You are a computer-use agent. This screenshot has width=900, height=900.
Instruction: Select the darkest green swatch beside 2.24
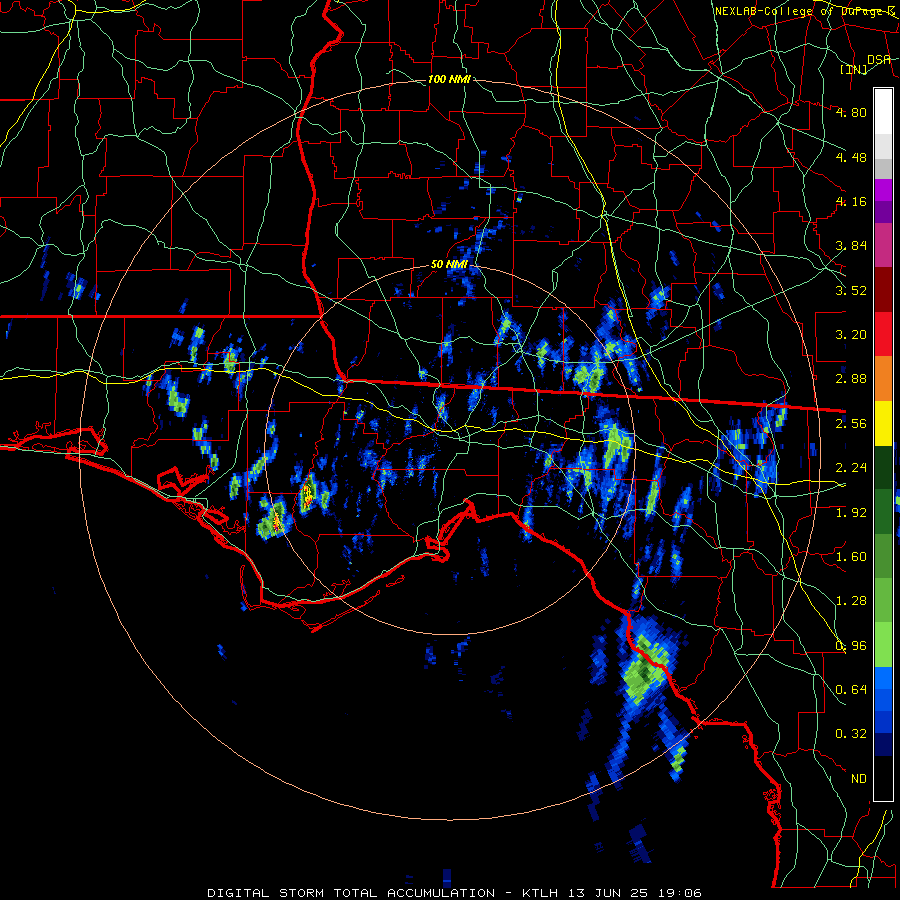(883, 467)
